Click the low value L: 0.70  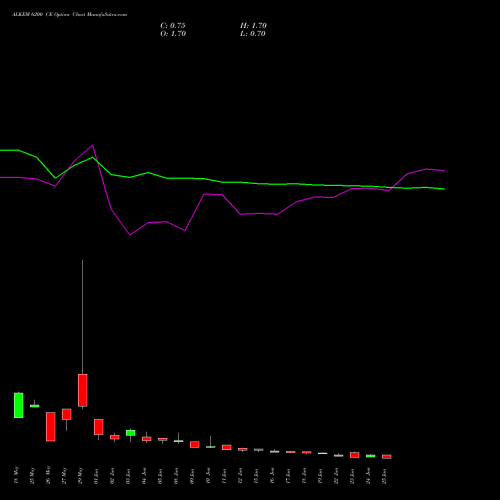tap(253, 34)
